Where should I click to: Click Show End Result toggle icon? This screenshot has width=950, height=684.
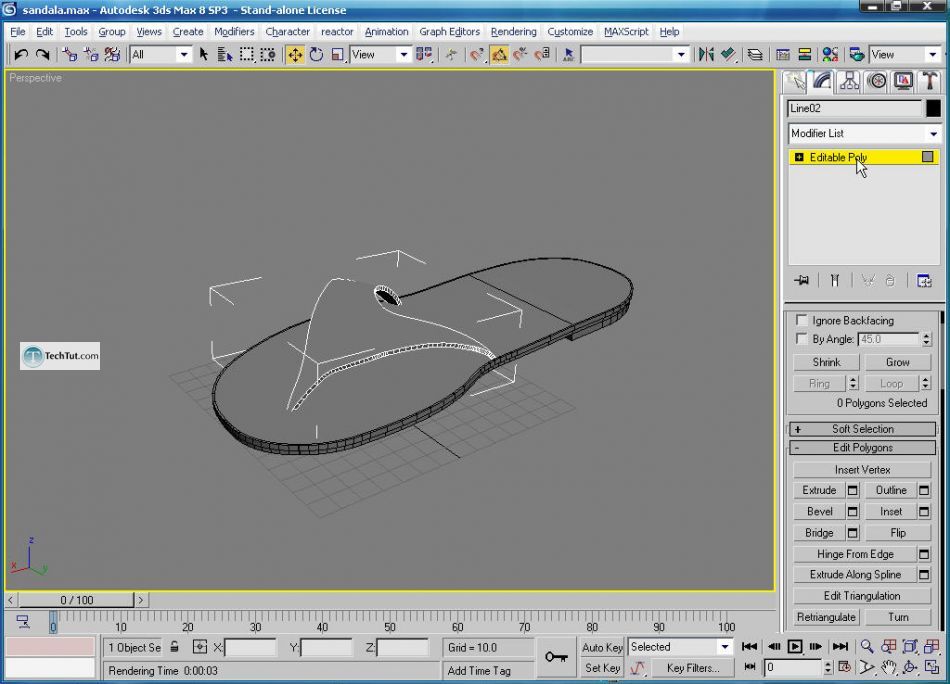835,281
